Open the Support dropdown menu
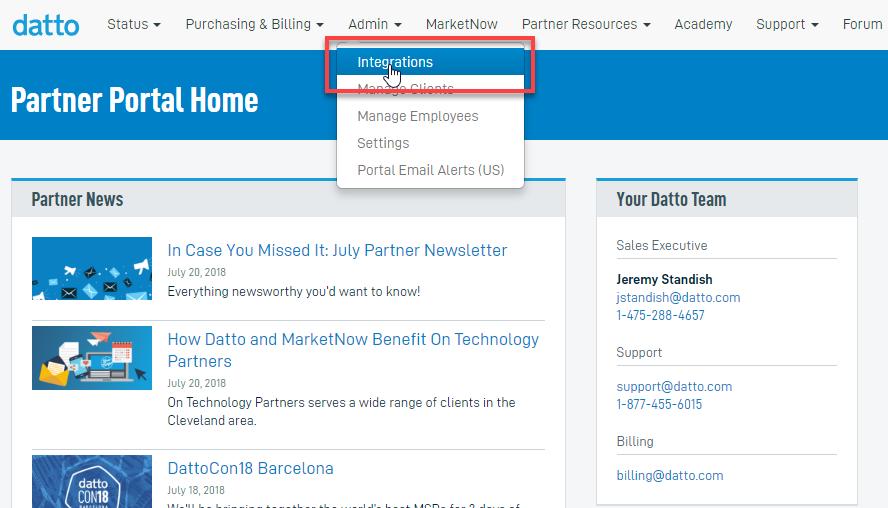This screenshot has width=888, height=508. pyautogui.click(x=787, y=24)
